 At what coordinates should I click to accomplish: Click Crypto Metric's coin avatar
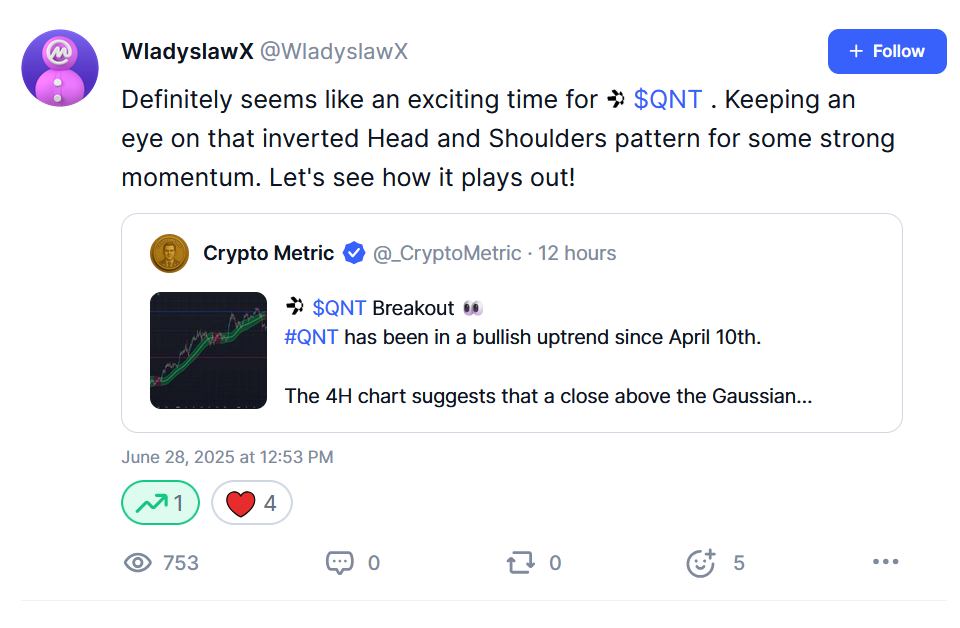pyautogui.click(x=169, y=253)
